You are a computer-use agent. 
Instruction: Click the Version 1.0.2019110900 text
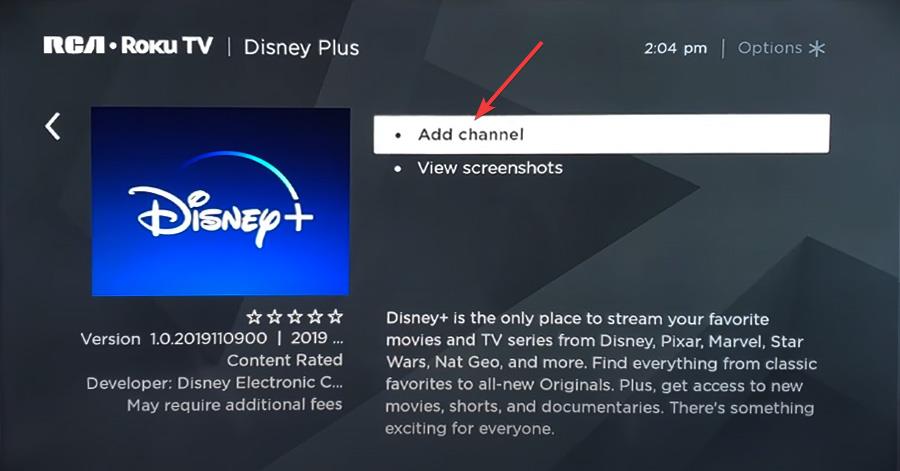point(174,338)
